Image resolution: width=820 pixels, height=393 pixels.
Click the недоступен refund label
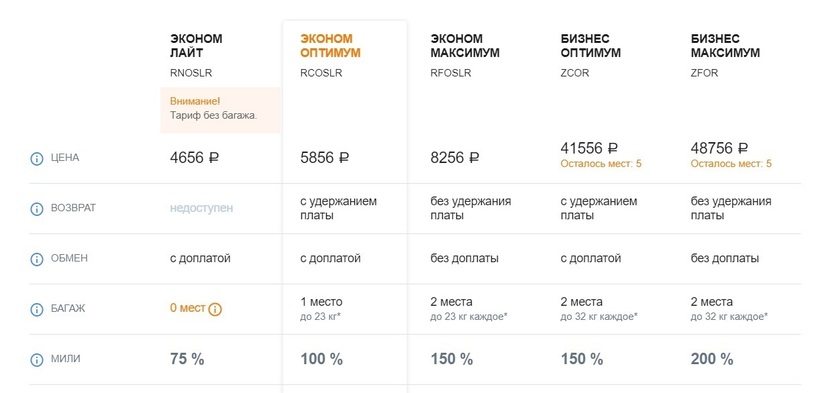point(201,208)
